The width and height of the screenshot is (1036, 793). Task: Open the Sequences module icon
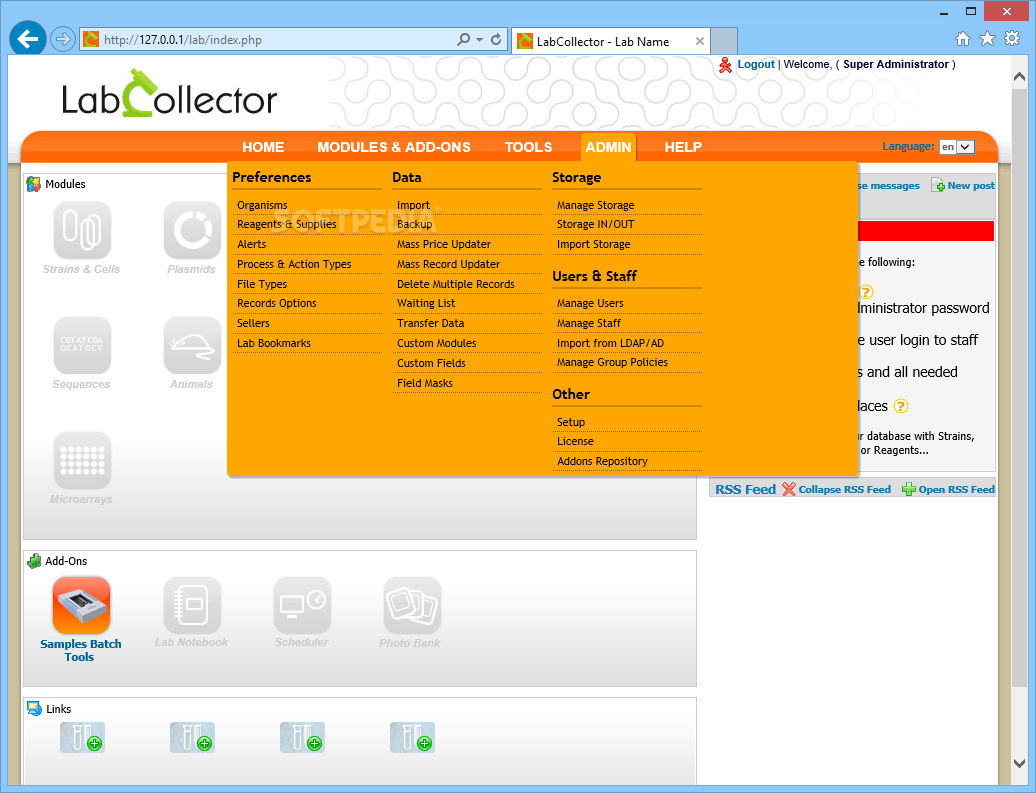82,346
